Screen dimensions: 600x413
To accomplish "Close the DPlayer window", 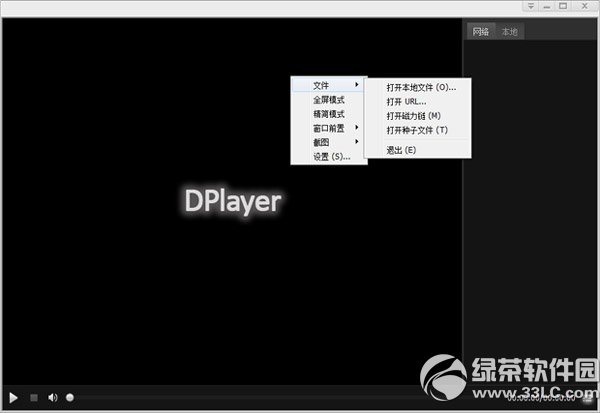I will pos(584,6).
